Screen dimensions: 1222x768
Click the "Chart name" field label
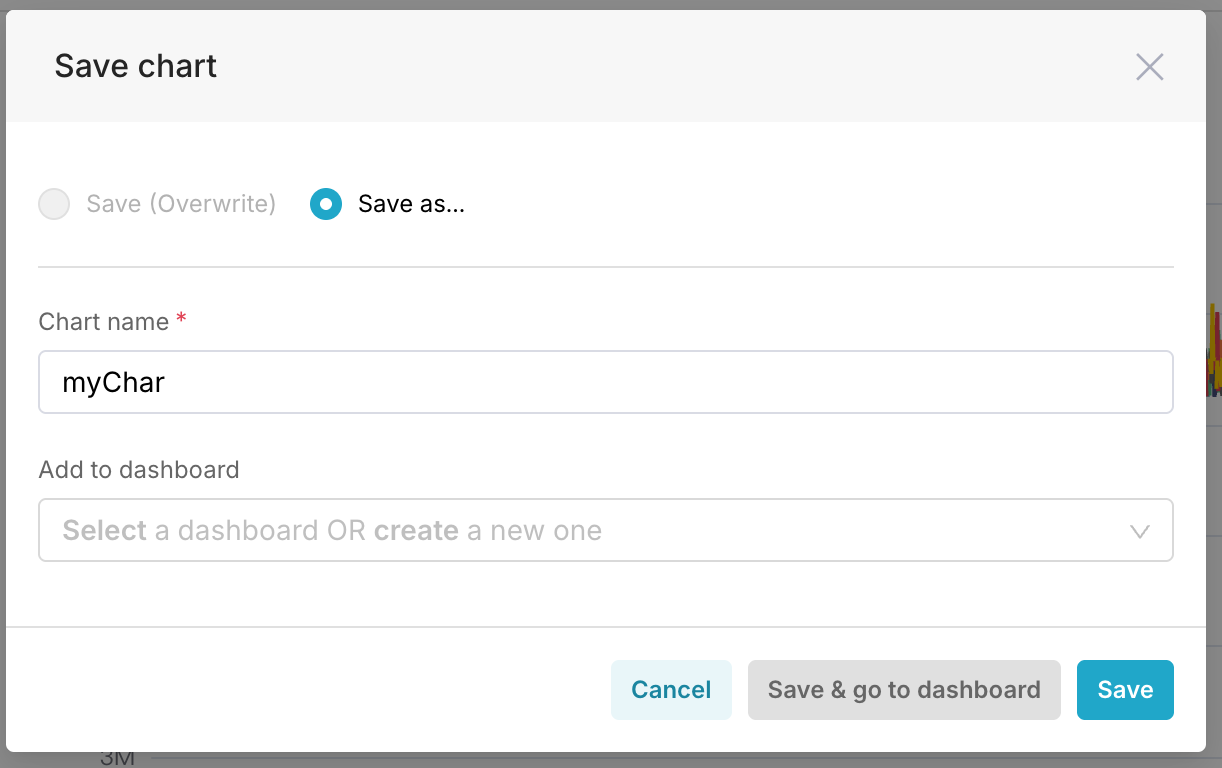point(104,322)
